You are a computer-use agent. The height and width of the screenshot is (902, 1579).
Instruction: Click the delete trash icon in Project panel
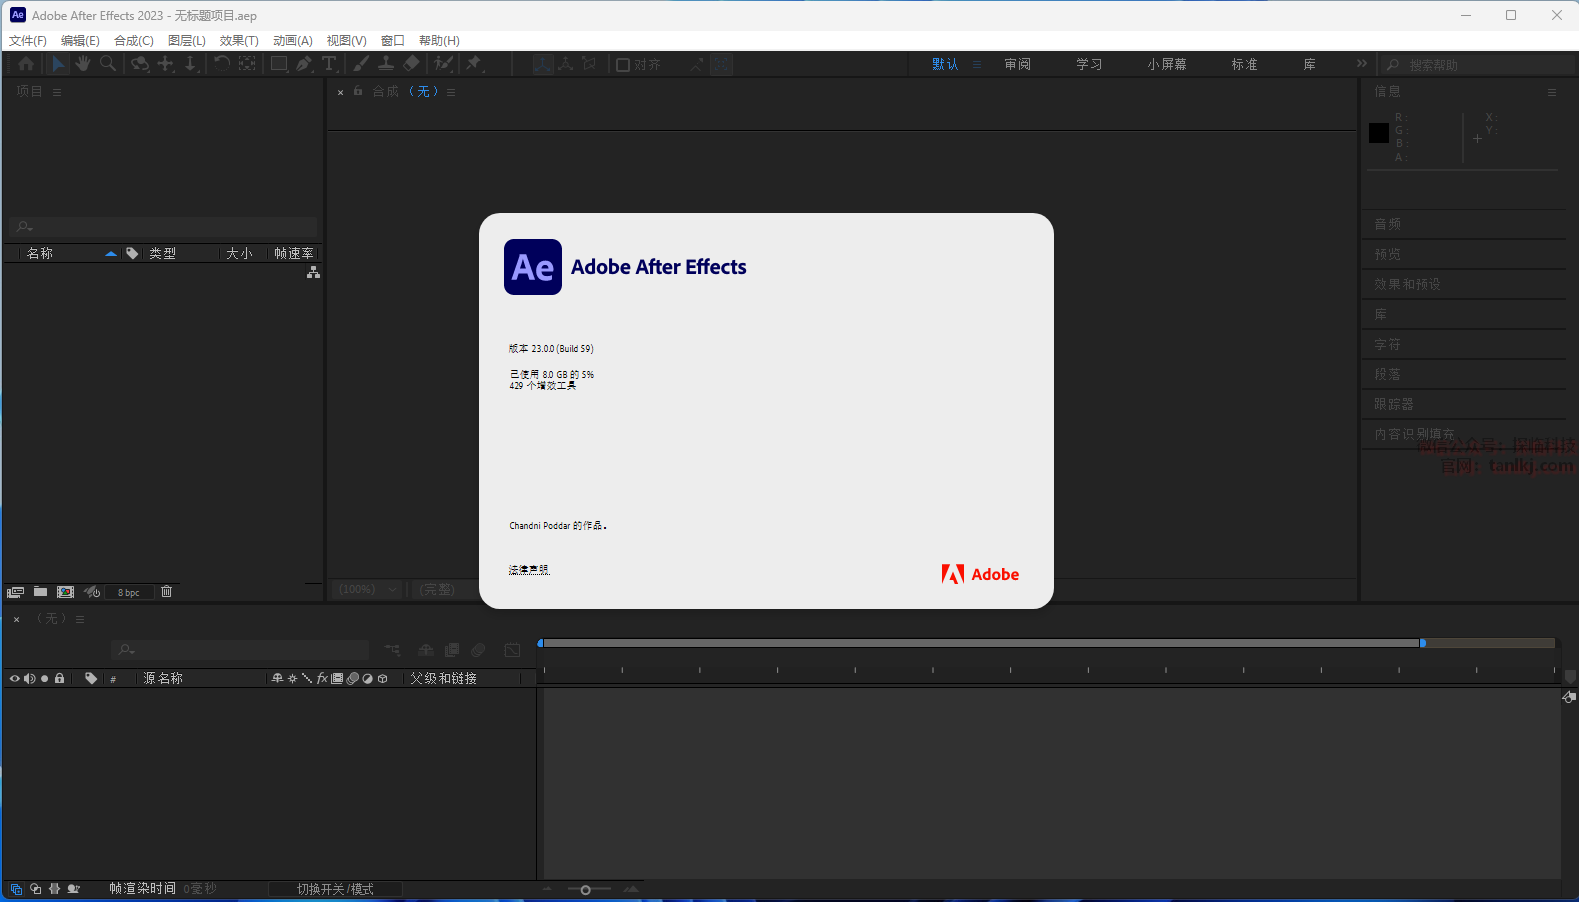click(x=167, y=592)
